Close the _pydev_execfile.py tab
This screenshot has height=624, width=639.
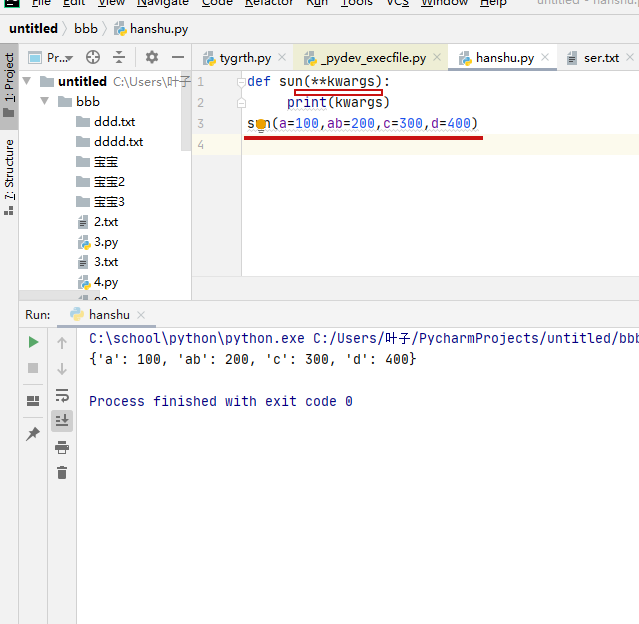click(437, 57)
